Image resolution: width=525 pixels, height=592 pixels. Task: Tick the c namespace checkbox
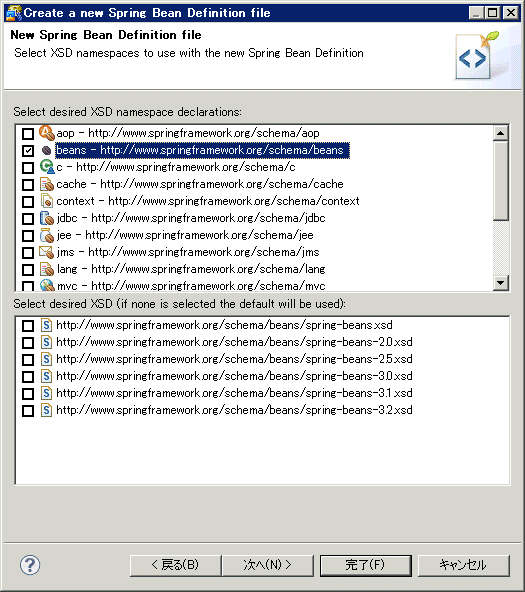pos(28,168)
